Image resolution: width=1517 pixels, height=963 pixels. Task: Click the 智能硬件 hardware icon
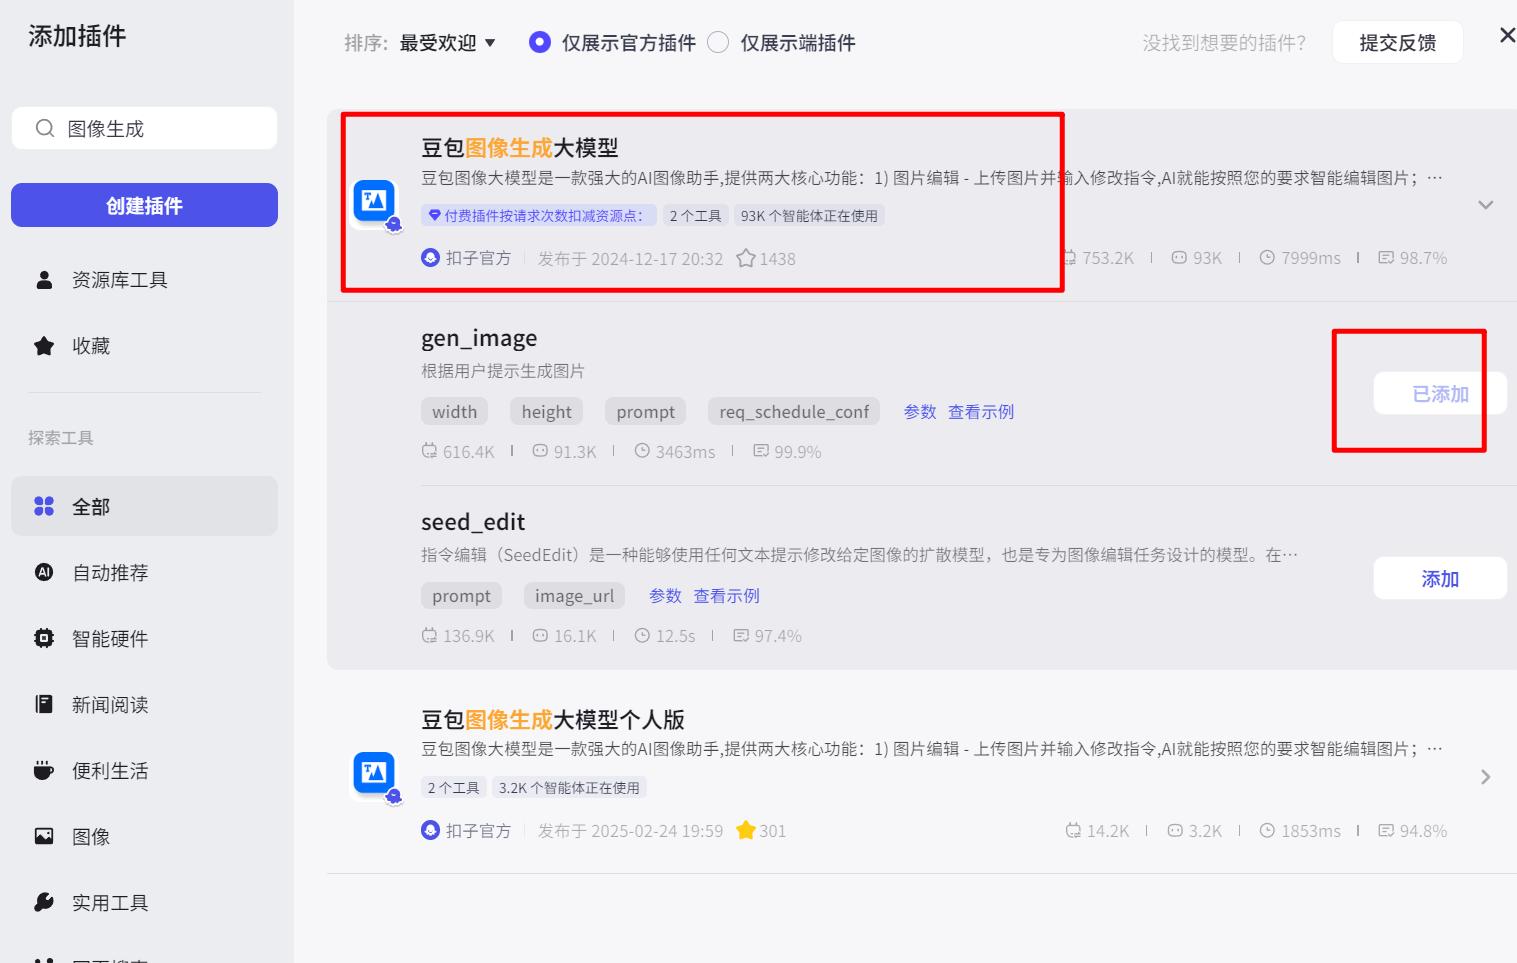click(44, 638)
